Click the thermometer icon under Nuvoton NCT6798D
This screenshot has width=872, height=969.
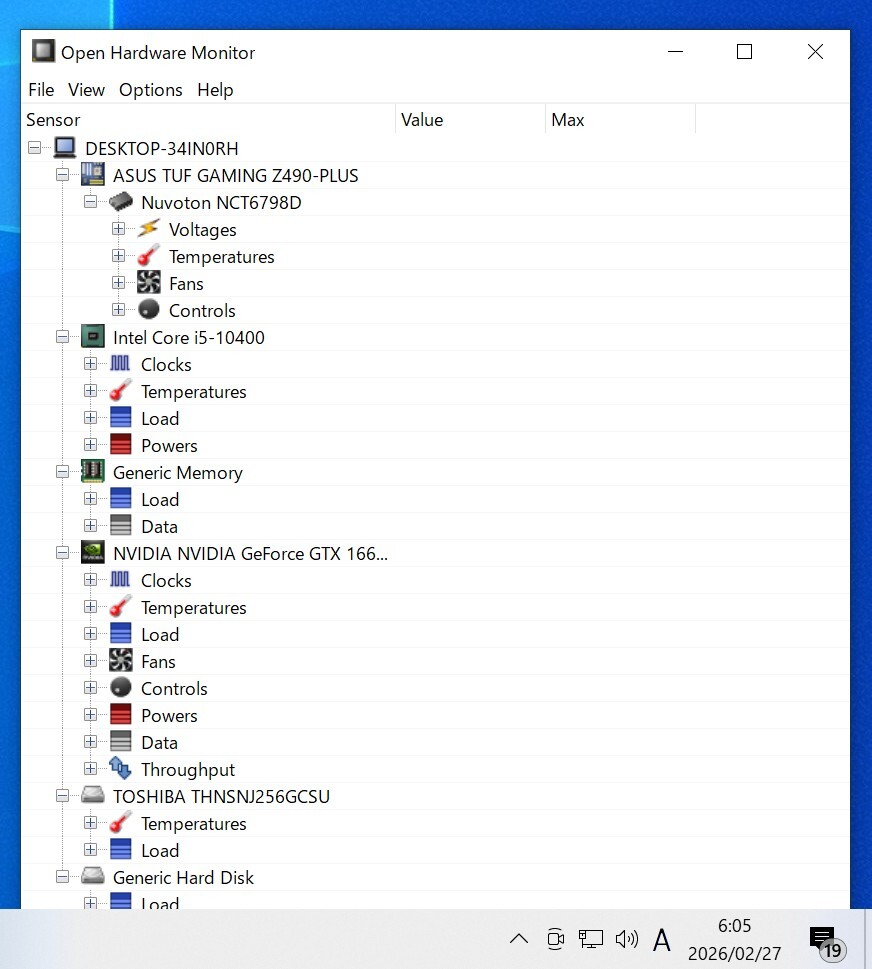pyautogui.click(x=148, y=256)
